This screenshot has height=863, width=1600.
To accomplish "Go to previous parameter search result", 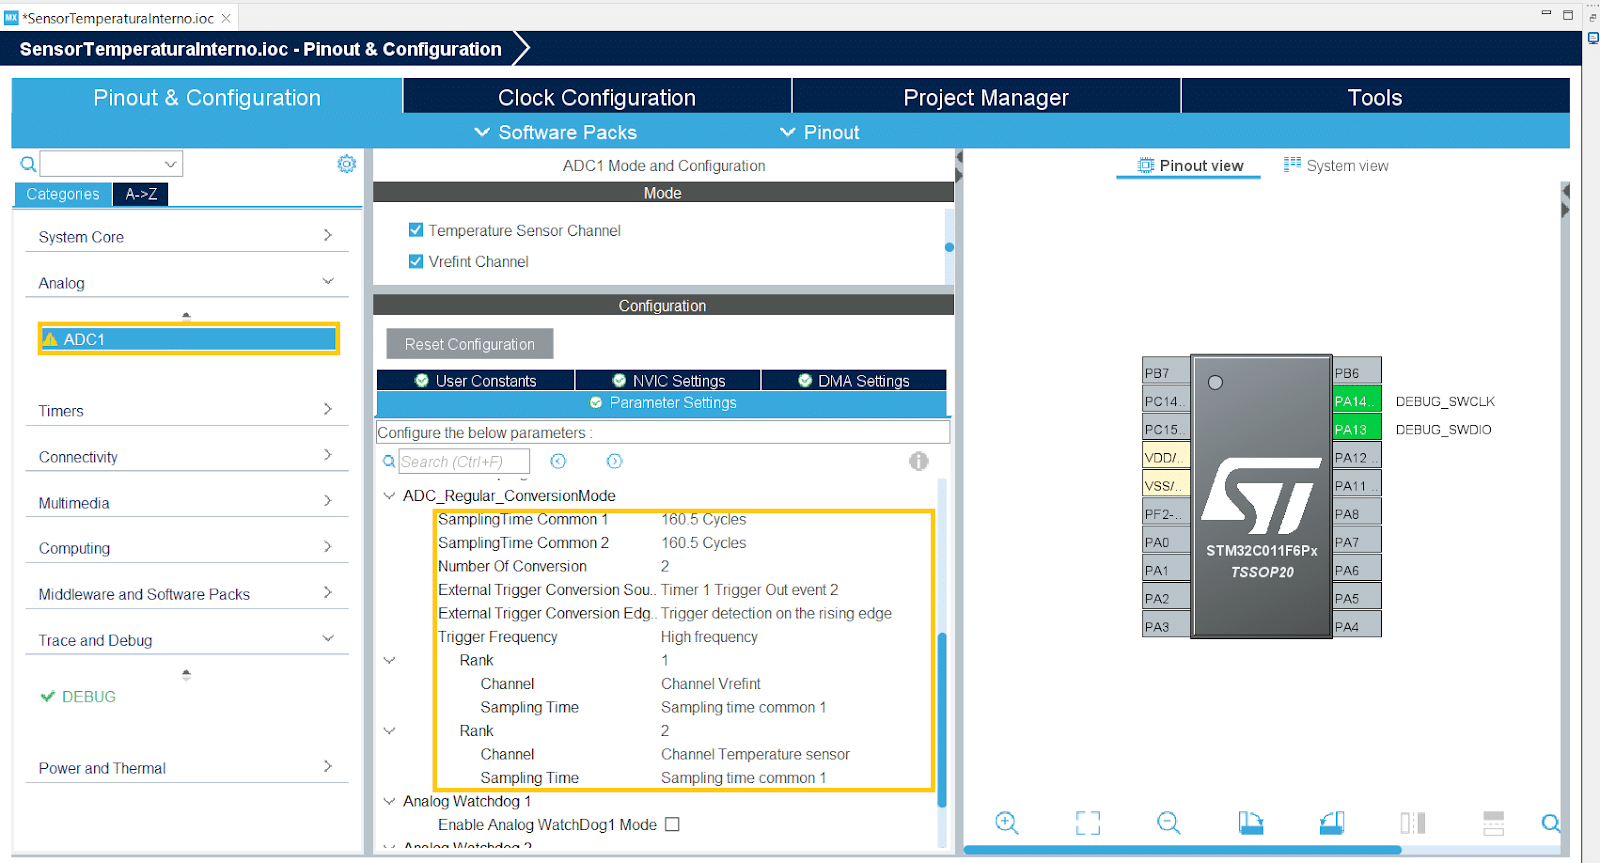I will coord(558,461).
